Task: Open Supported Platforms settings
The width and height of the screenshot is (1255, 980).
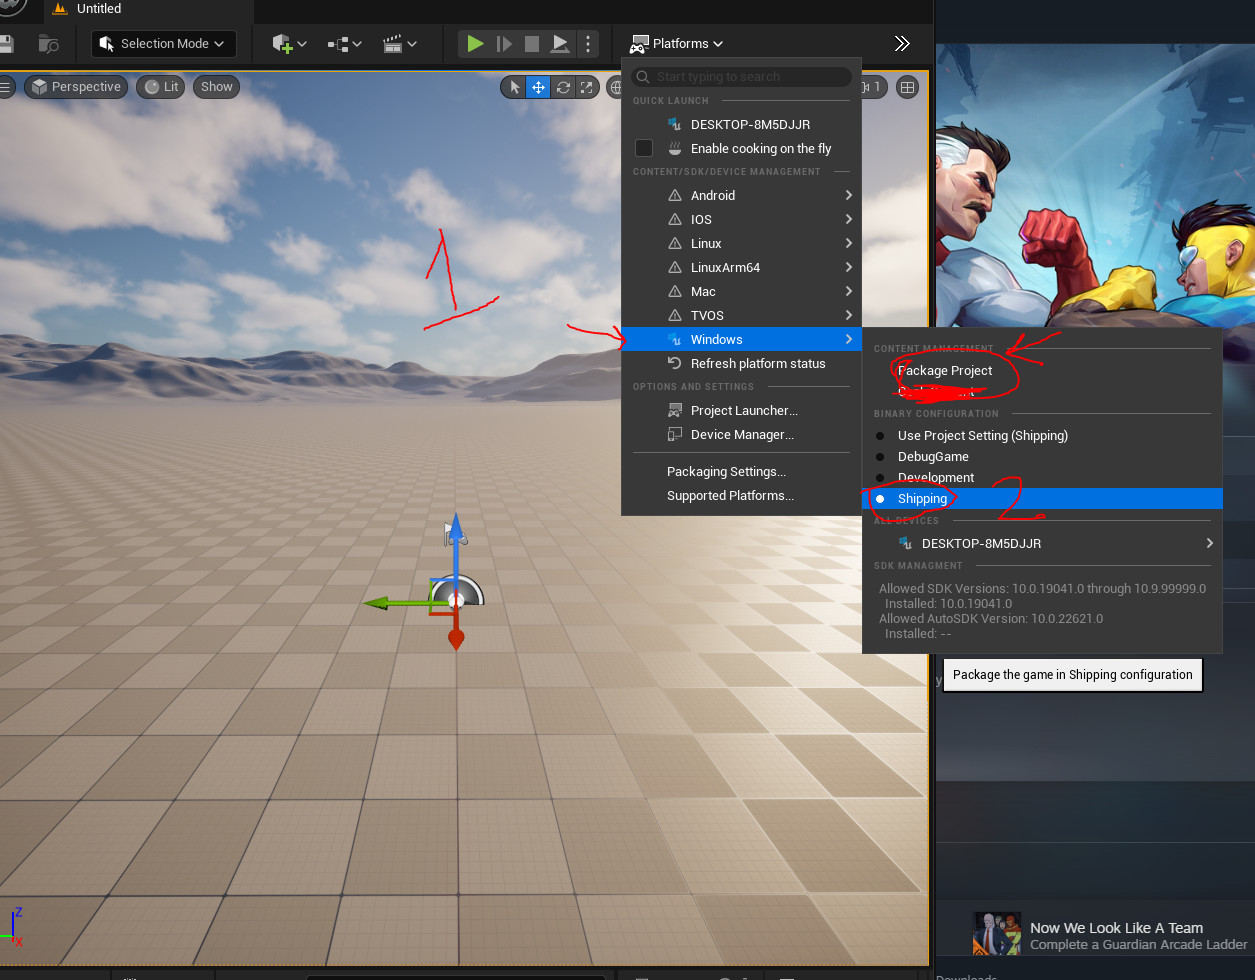Action: tap(741, 495)
